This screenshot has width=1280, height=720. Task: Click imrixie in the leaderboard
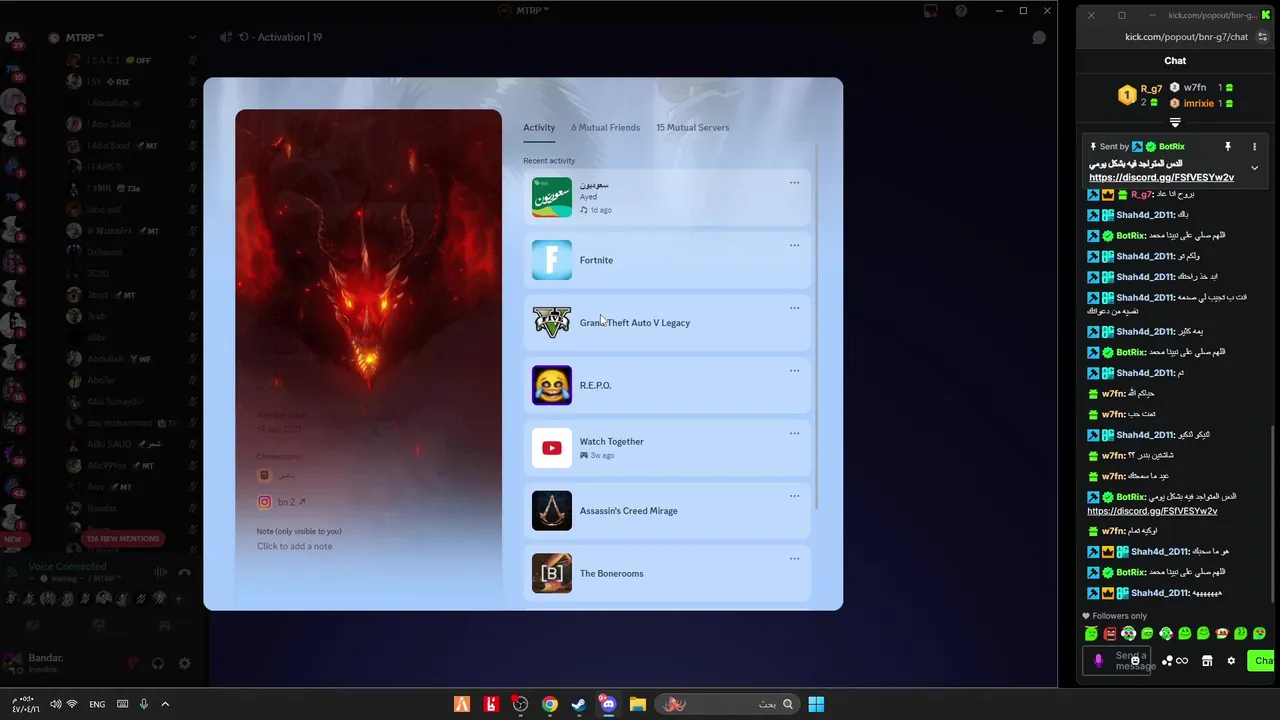tap(1198, 103)
